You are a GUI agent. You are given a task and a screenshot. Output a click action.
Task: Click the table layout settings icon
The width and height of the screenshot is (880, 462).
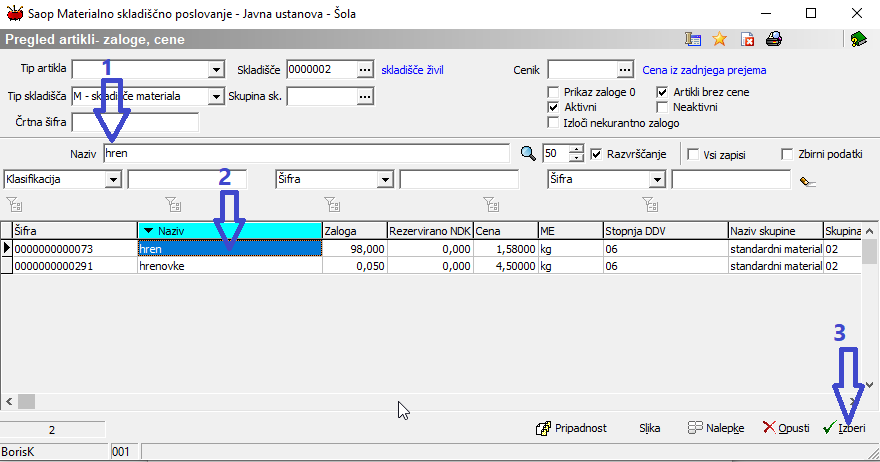693,39
